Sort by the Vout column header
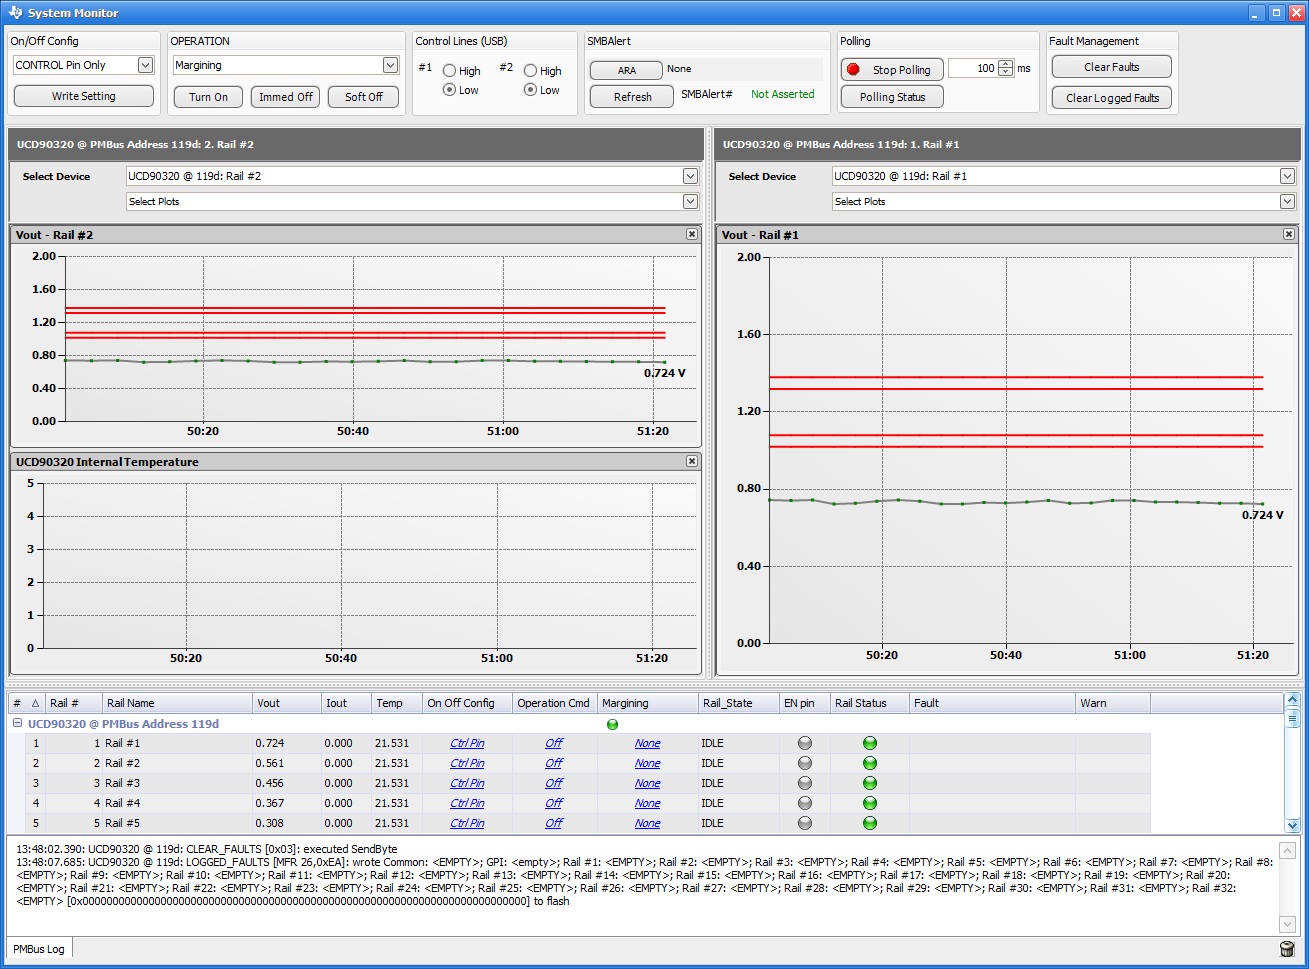Viewport: 1309px width, 969px height. [x=286, y=703]
